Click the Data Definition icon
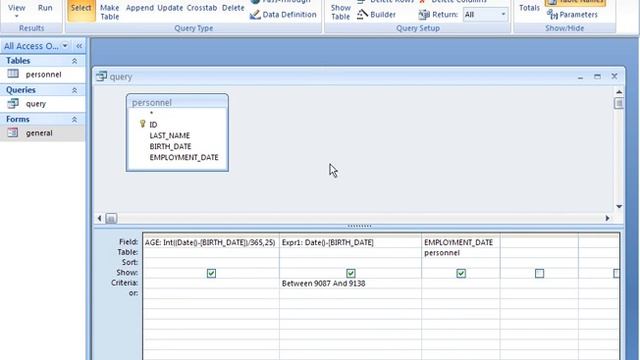The width and height of the screenshot is (640, 360). 255,15
